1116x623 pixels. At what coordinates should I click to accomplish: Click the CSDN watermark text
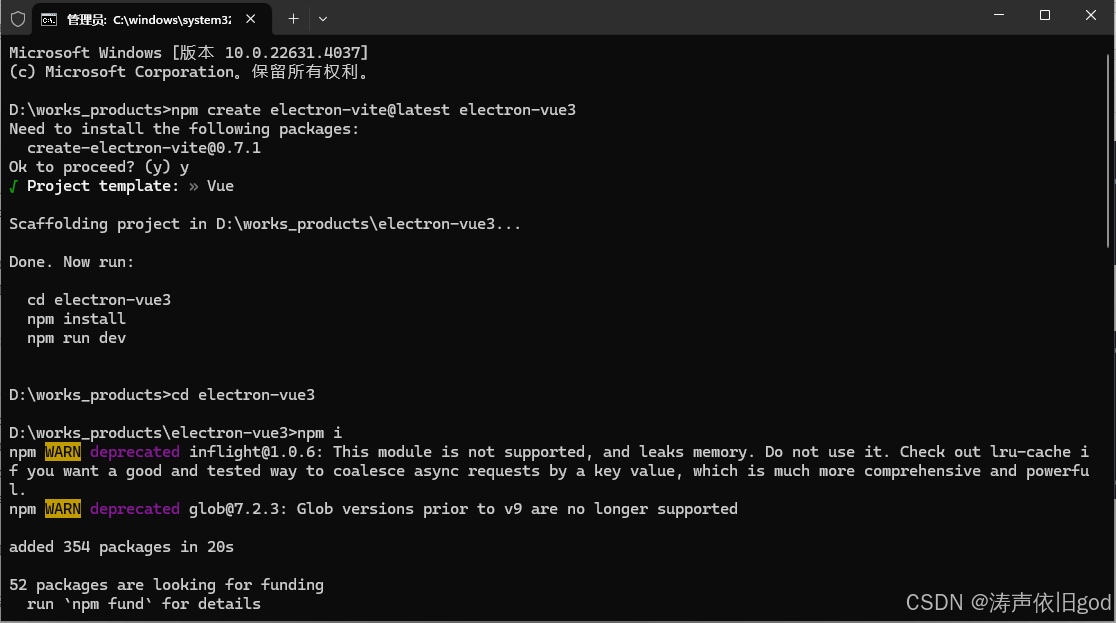click(1008, 602)
